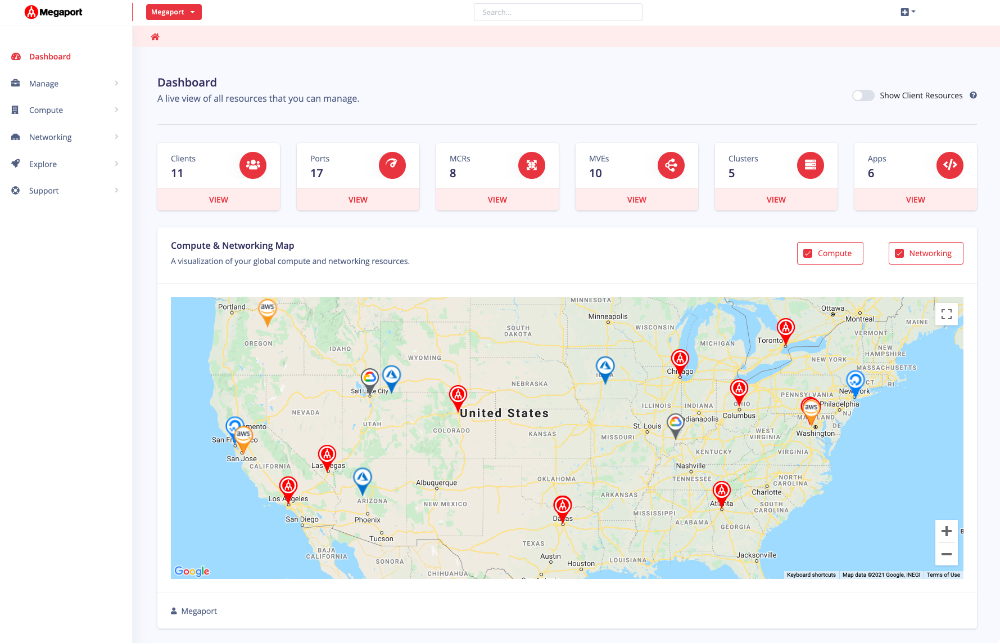Click the MVEs share-nodes icon

(671, 165)
